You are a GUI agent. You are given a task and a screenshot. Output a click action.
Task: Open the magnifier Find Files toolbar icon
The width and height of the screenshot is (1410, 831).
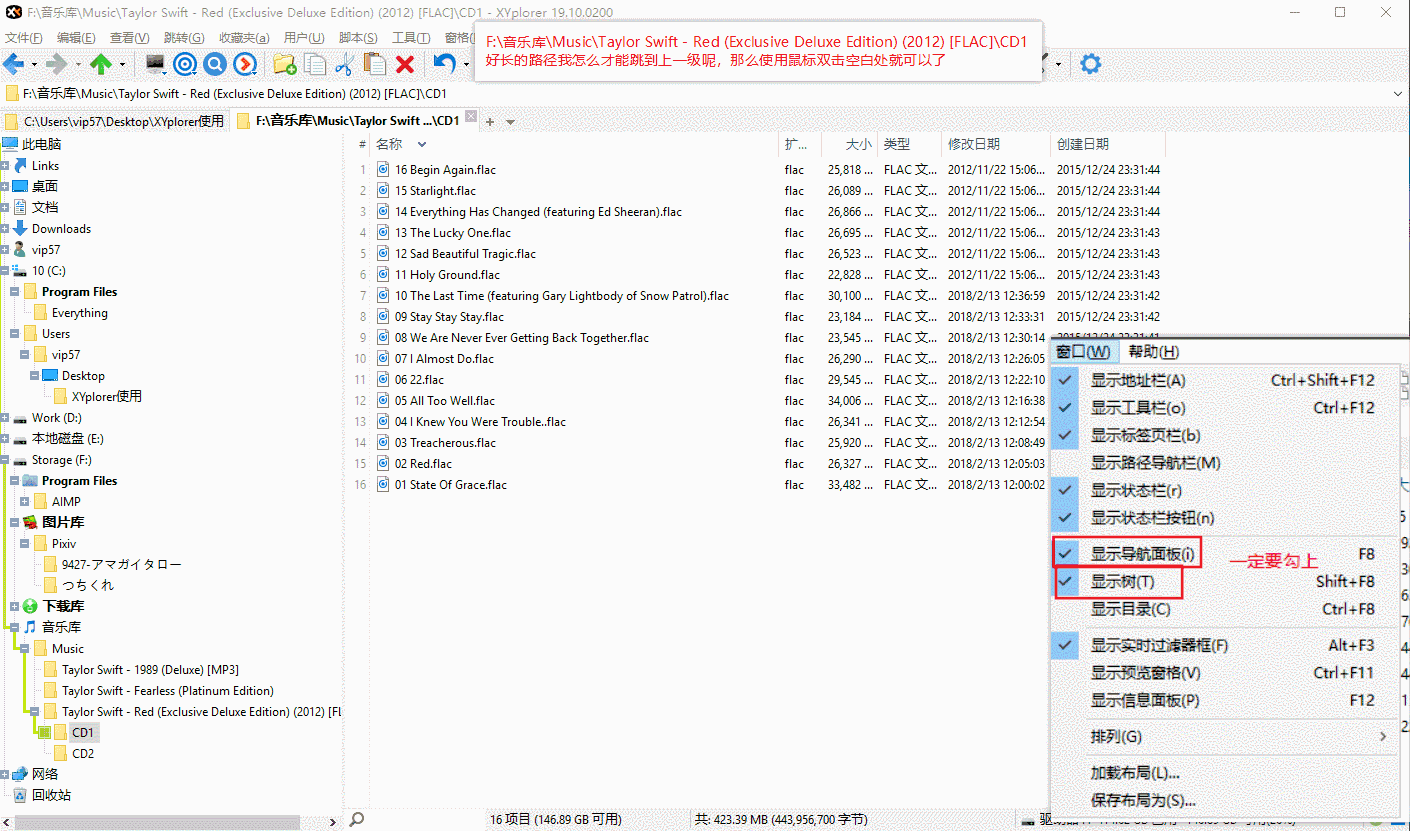[x=214, y=65]
